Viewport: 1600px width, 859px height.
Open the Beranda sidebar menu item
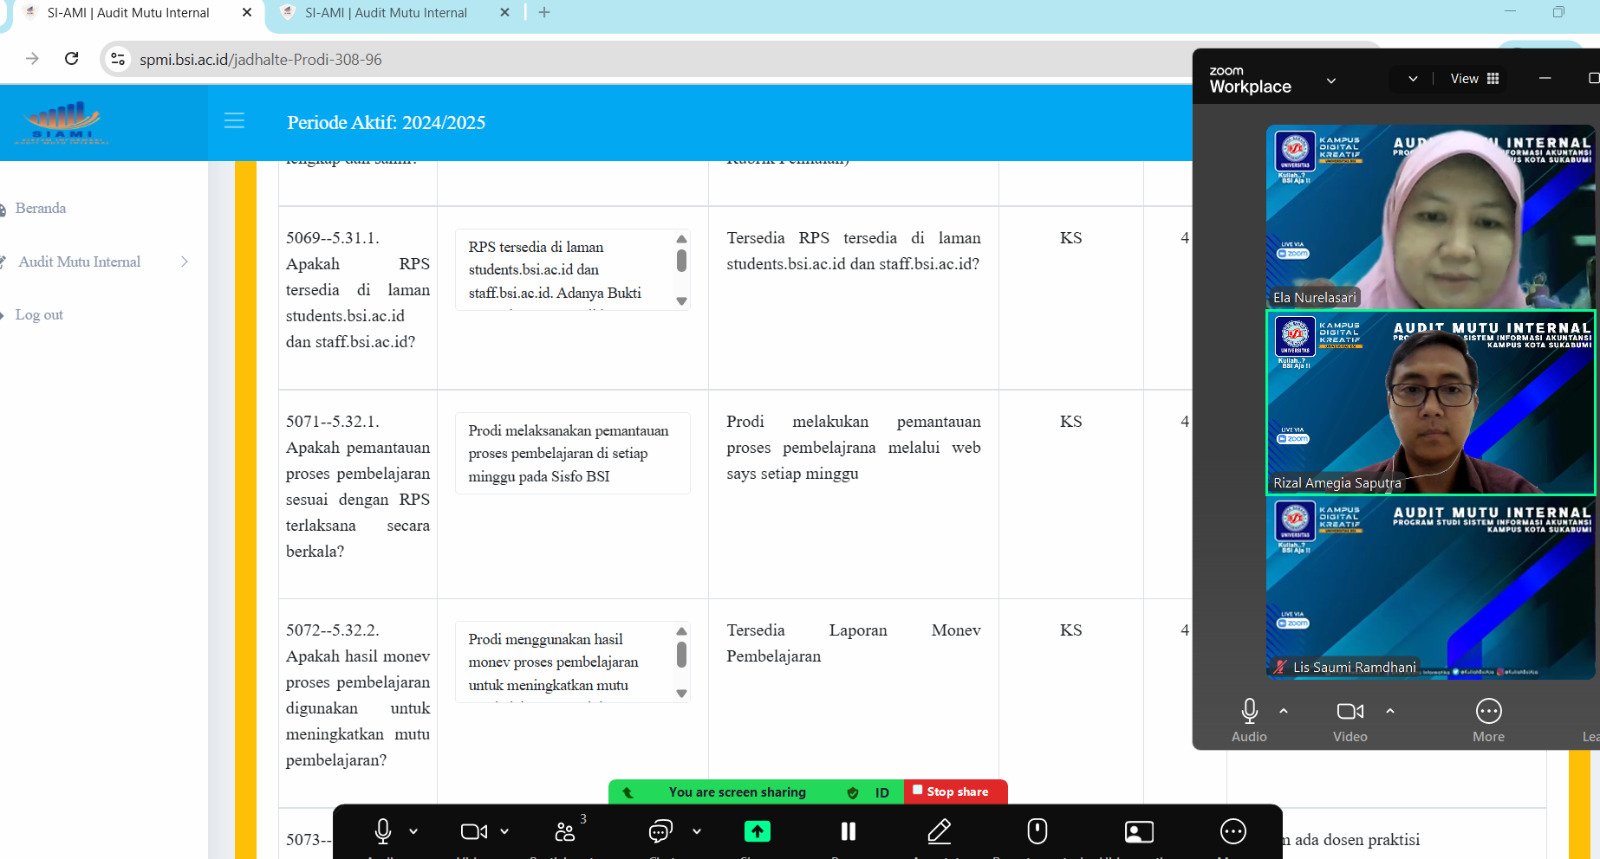click(41, 208)
